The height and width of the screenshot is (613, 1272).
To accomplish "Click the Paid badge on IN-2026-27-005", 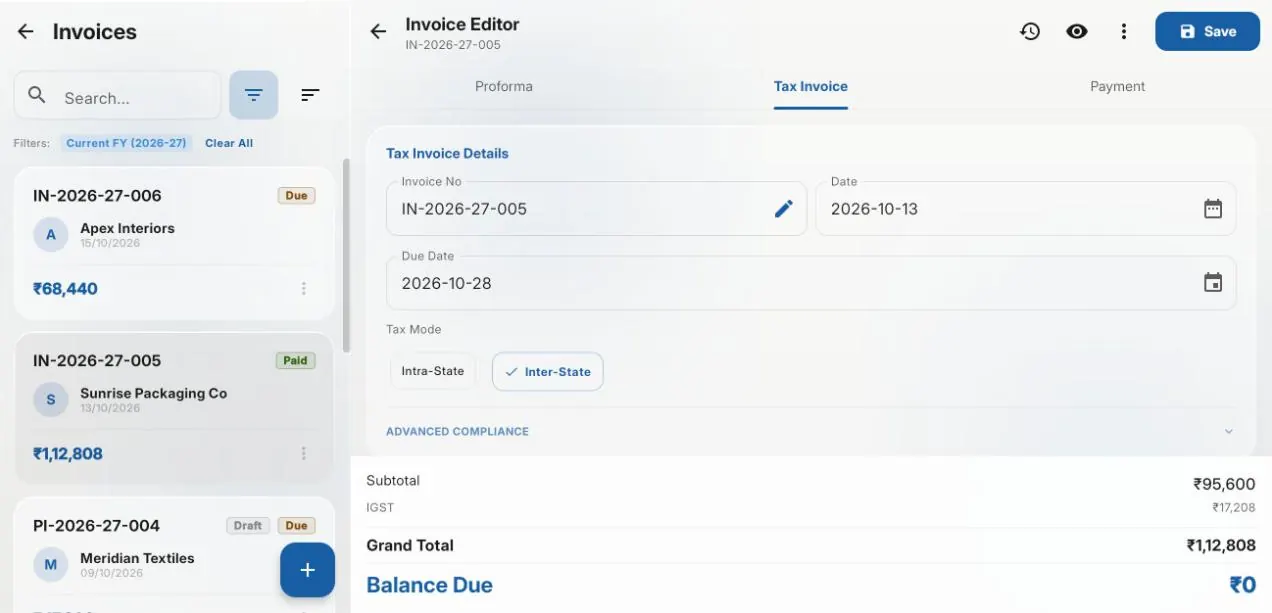I will click(x=295, y=360).
